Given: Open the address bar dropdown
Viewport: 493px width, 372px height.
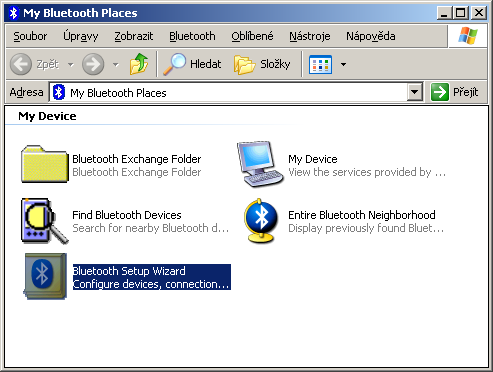Looking at the screenshot, I should pos(414,92).
